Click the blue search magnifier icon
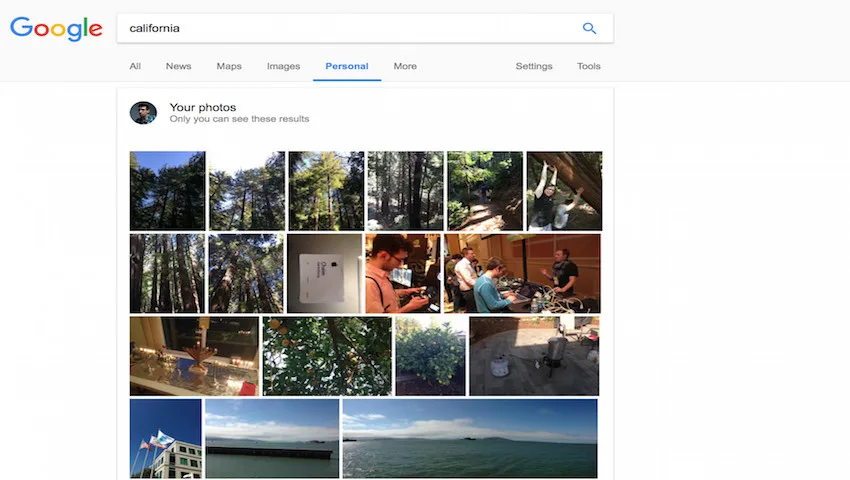Image resolution: width=850 pixels, height=480 pixels. coord(589,28)
